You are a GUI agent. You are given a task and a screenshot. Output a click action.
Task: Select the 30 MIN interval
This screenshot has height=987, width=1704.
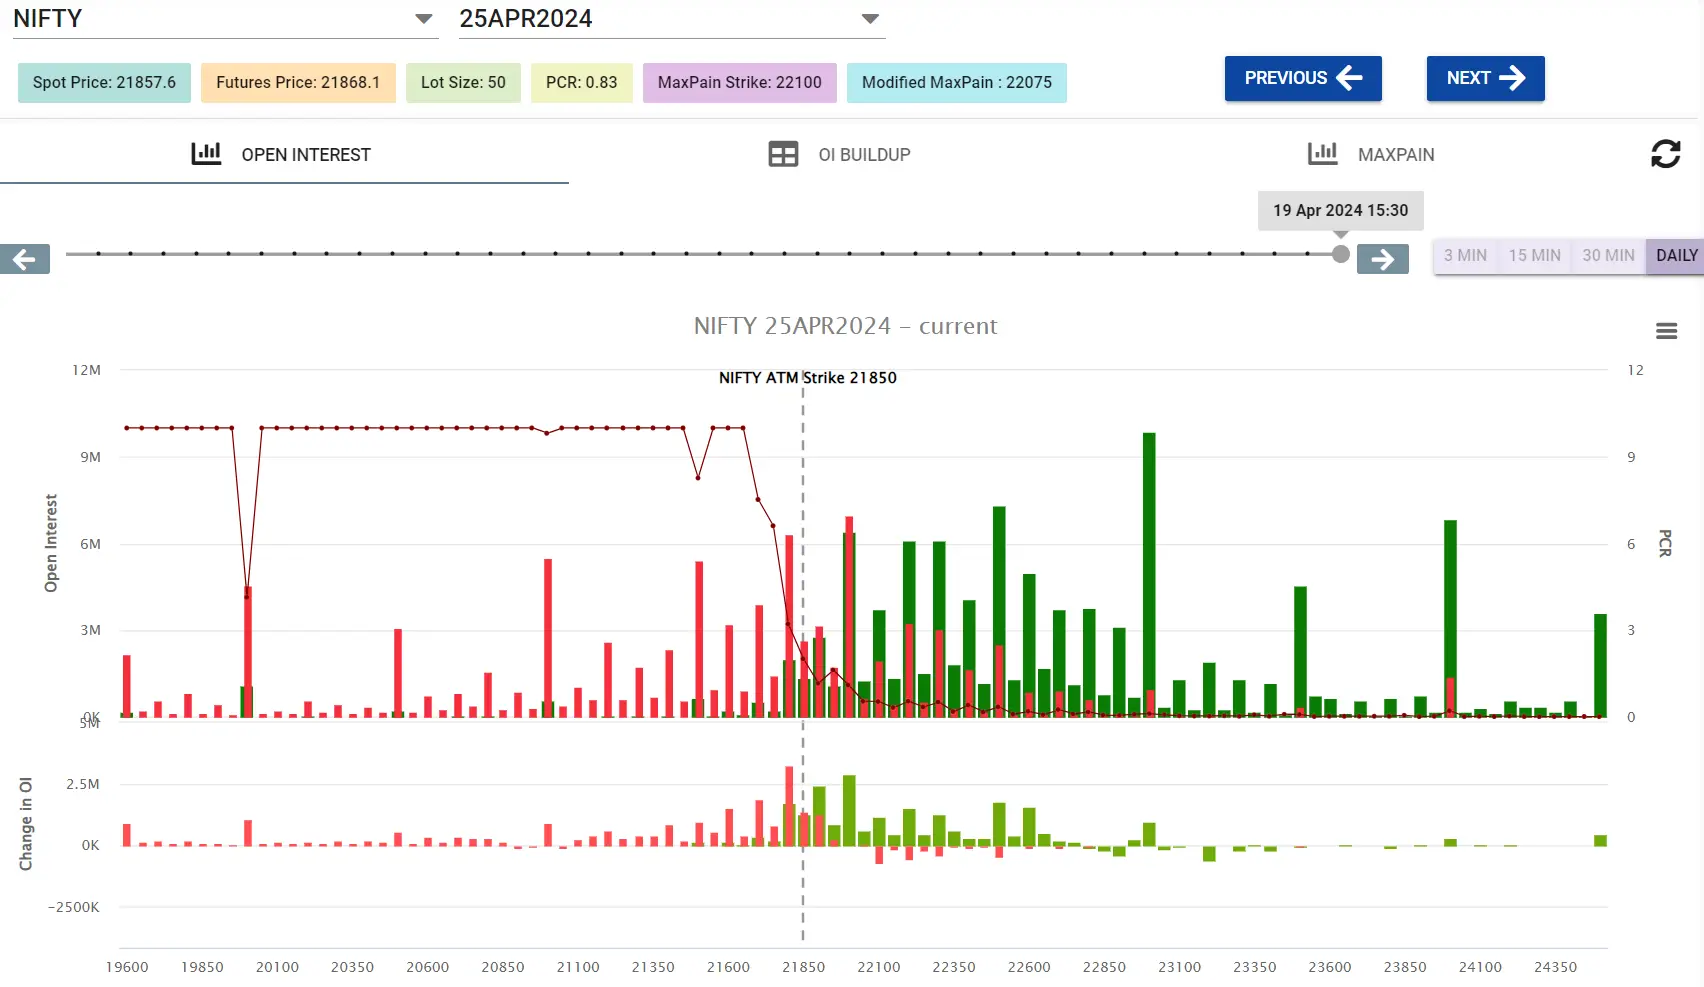pos(1608,256)
